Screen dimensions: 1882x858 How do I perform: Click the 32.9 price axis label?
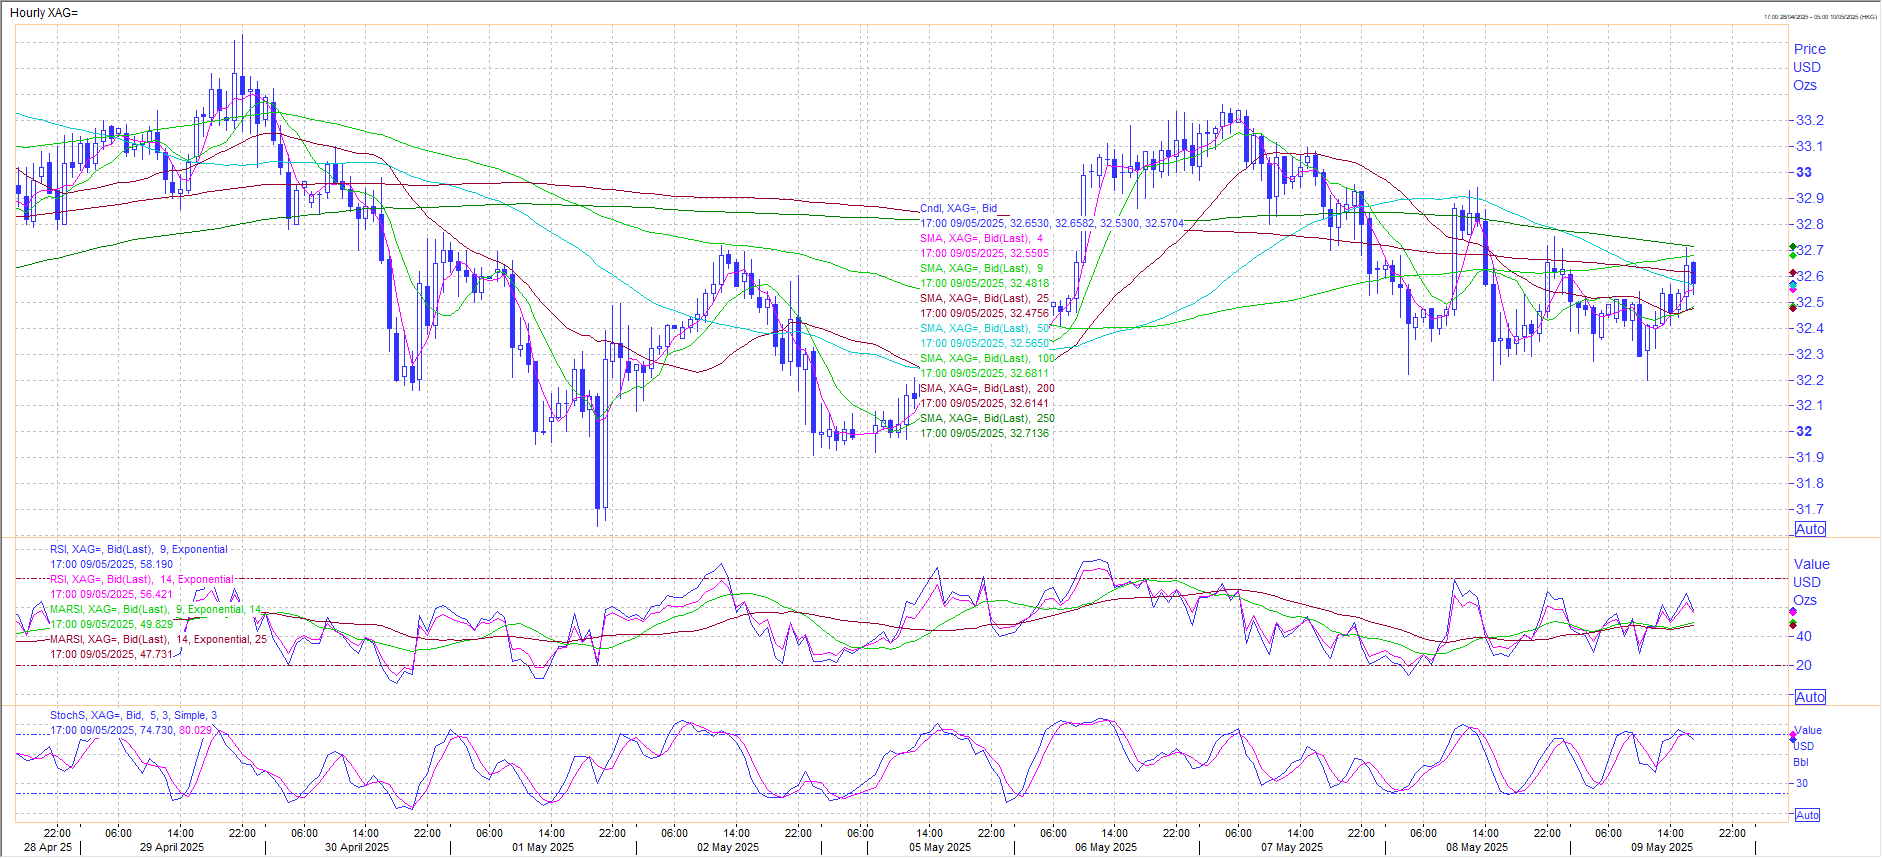pos(1810,198)
